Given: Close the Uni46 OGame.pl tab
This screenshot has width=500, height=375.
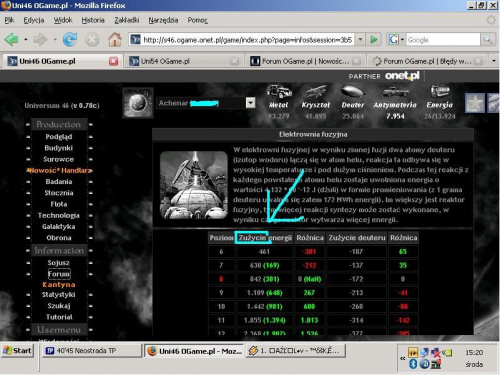Looking at the screenshot, I should point(113,61).
